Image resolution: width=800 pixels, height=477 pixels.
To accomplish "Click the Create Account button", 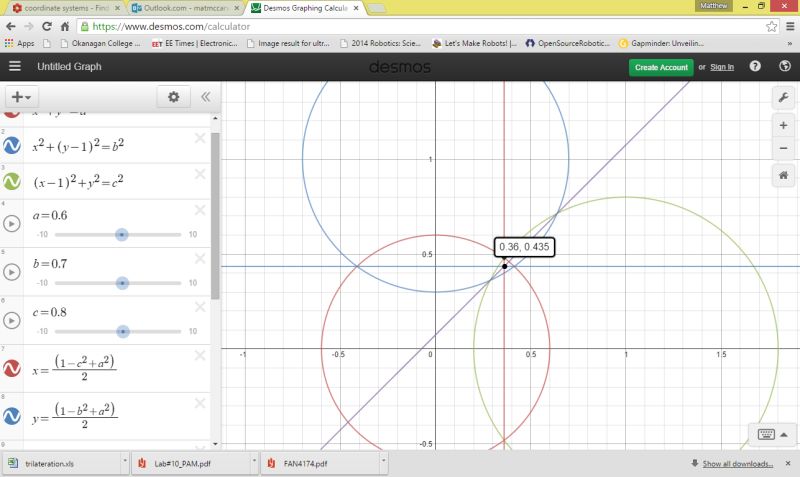I will [x=661, y=67].
